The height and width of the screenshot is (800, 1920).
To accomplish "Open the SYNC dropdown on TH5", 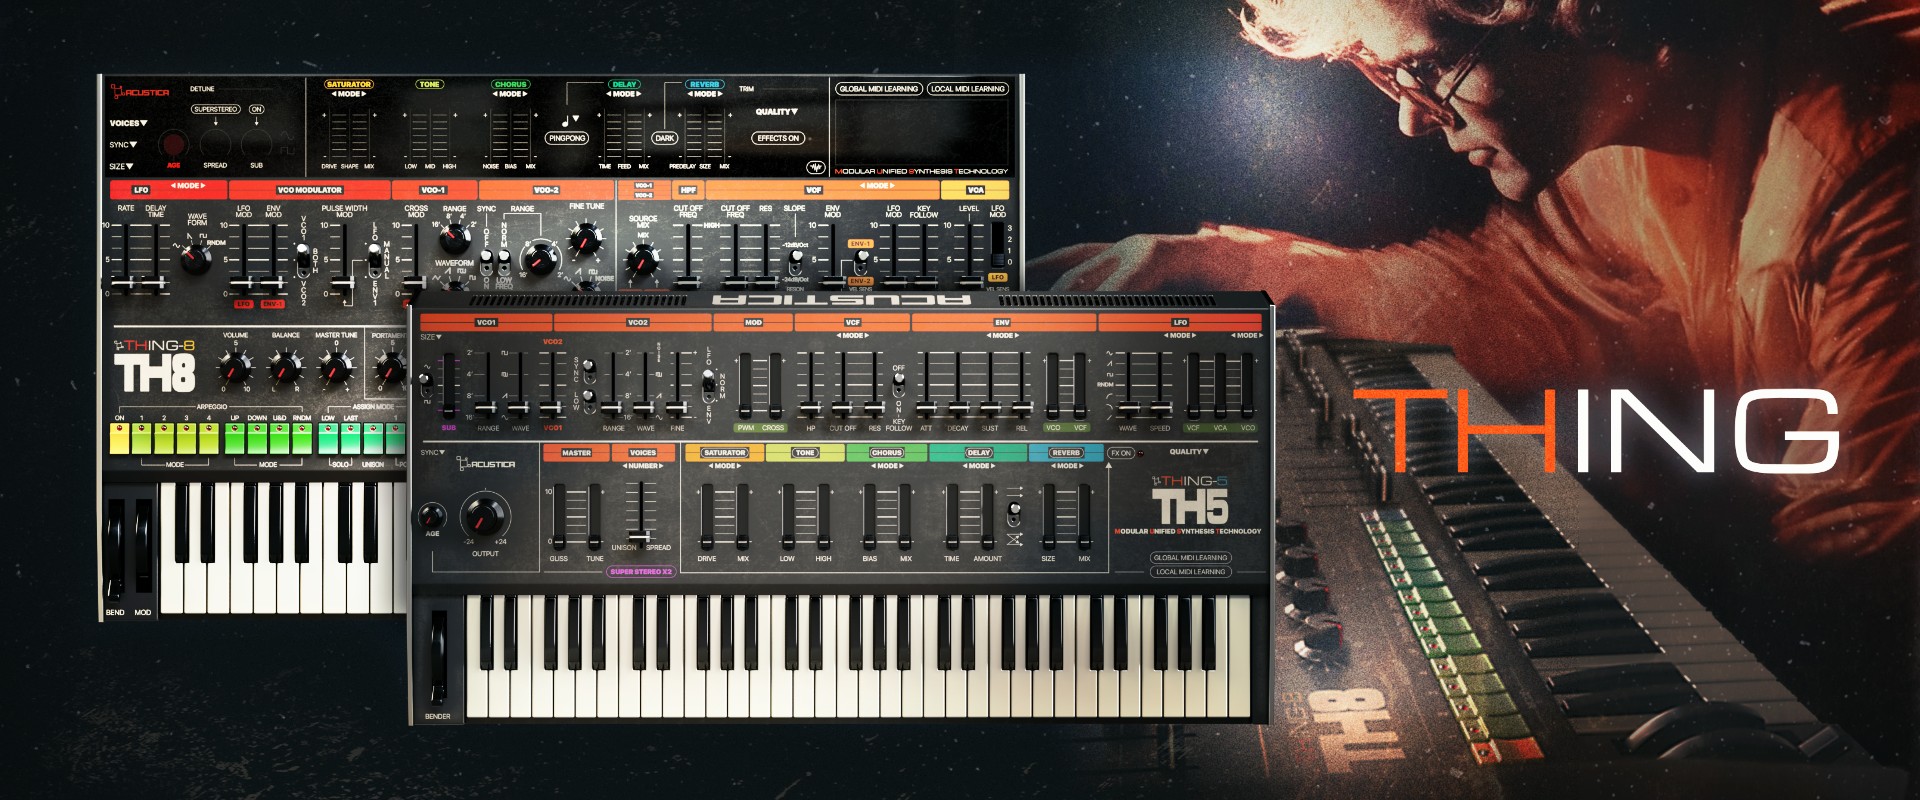I will (x=433, y=453).
